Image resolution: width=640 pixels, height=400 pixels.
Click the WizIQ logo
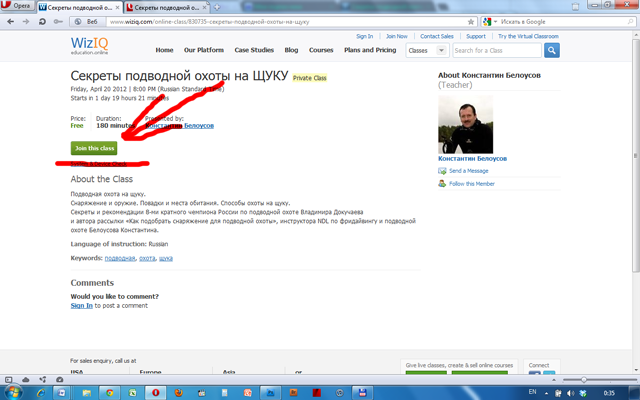click(91, 47)
